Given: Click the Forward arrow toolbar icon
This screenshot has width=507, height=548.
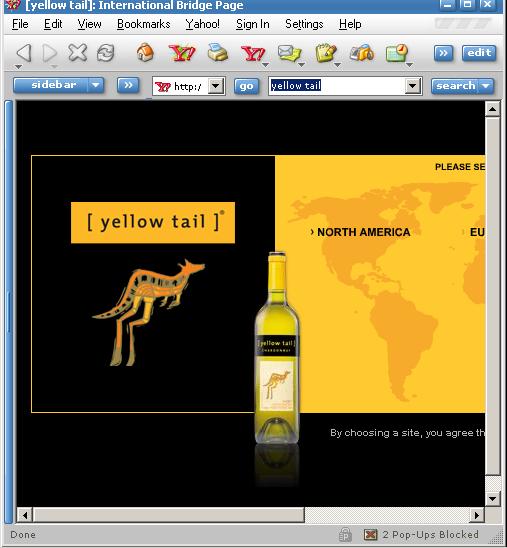Looking at the screenshot, I should 49,53.
